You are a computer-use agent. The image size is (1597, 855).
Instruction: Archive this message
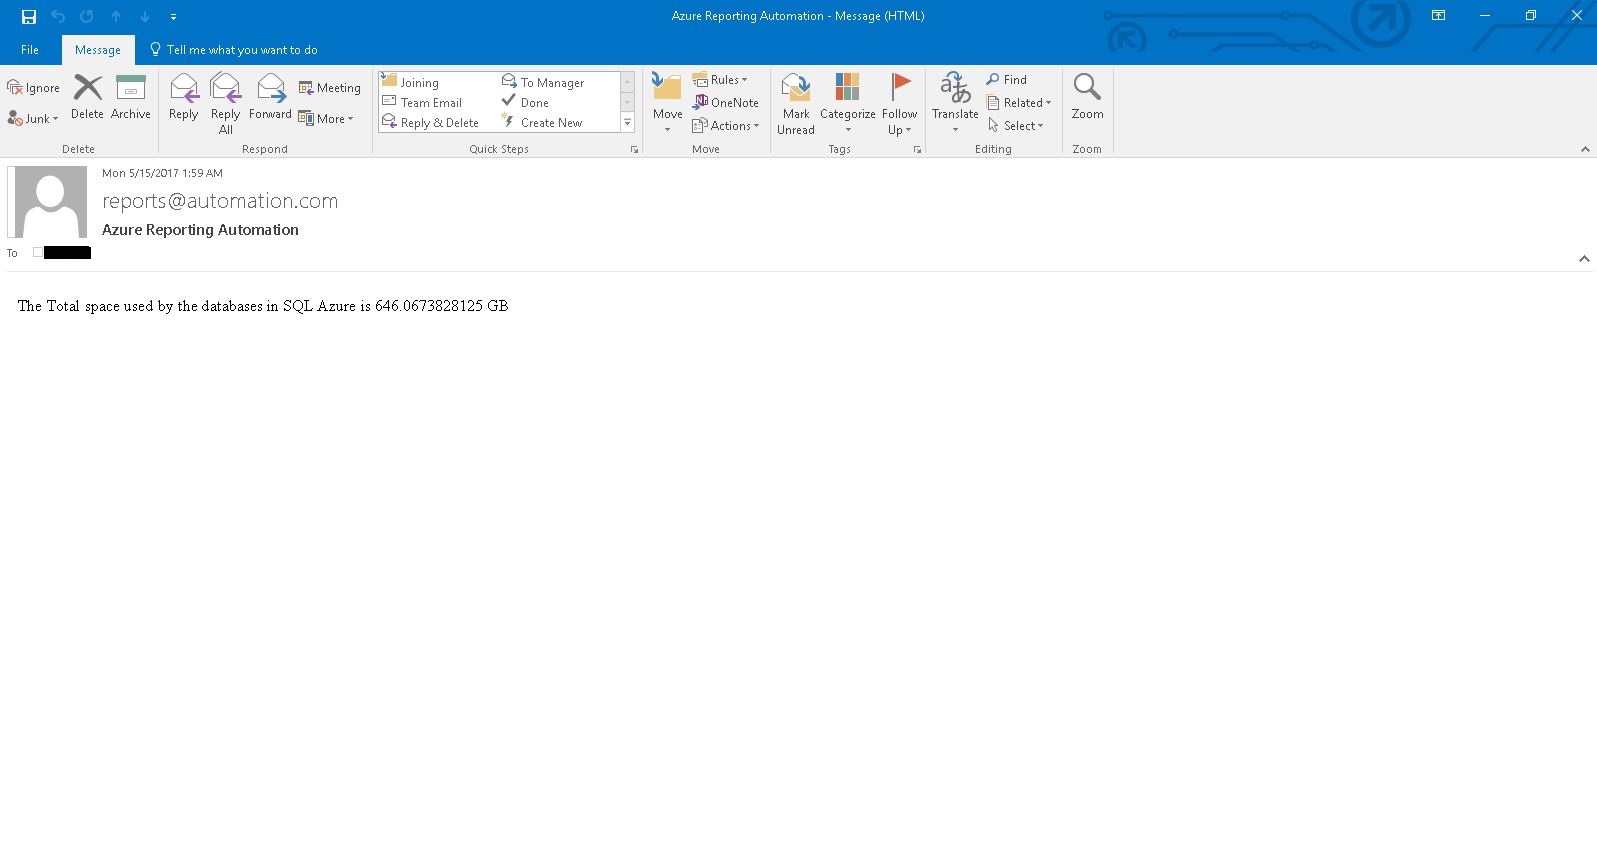[x=131, y=97]
